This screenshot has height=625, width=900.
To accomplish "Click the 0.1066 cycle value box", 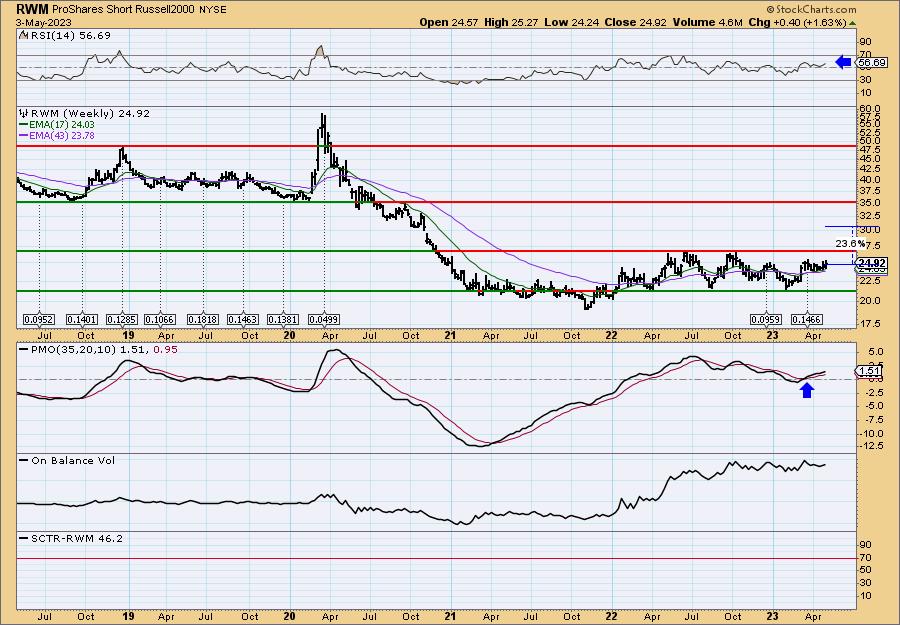I will [x=160, y=319].
